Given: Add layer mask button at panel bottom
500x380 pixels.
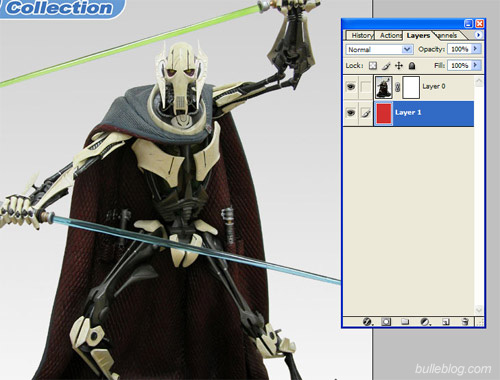Looking at the screenshot, I should click(x=386, y=322).
